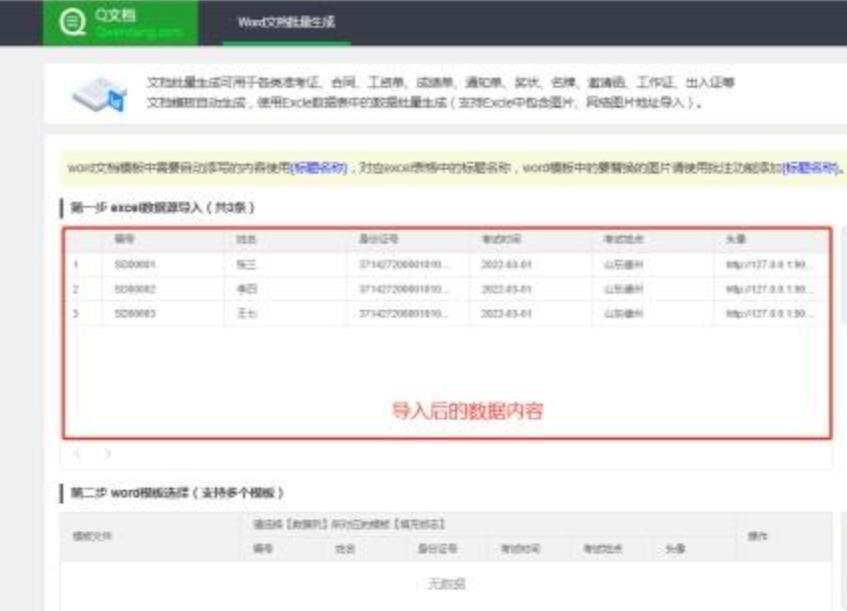Viewport: 847px width, 611px height.
Task: Click 姓名 sub-header in the template table
Action: 345,549
